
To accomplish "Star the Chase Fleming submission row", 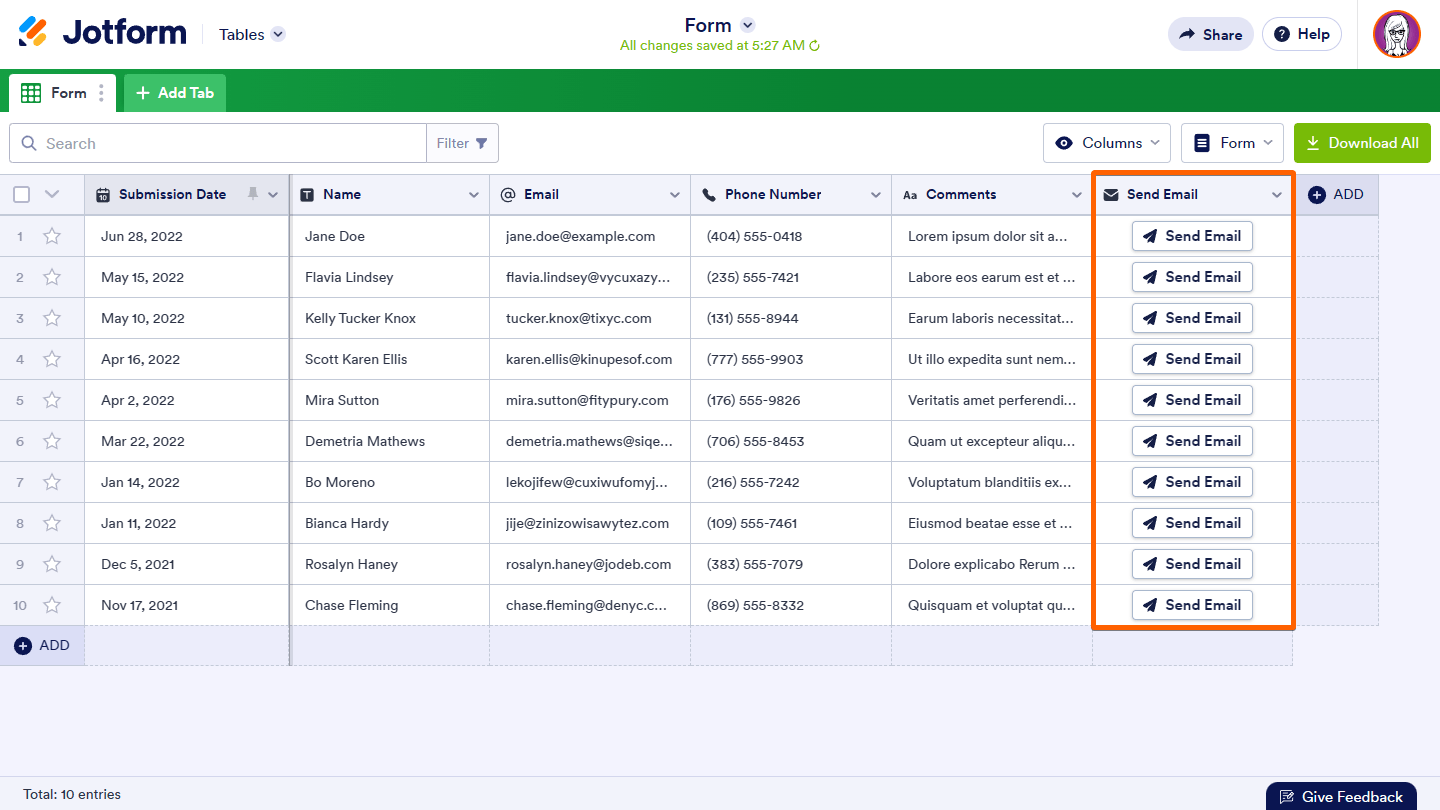I will coord(52,604).
